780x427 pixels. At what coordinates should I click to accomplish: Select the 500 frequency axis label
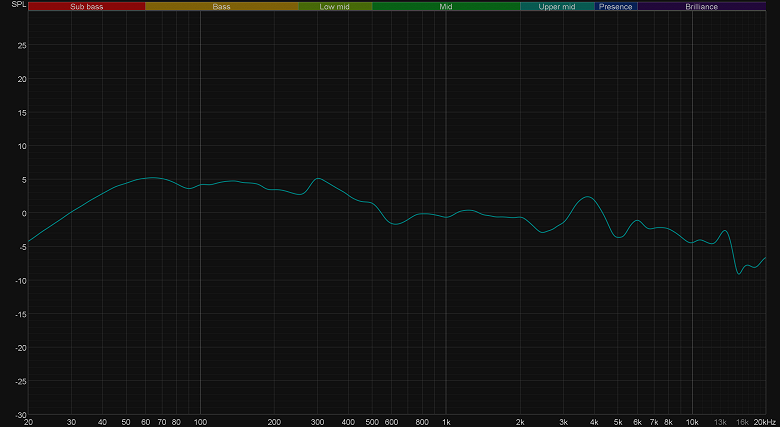tap(372, 422)
